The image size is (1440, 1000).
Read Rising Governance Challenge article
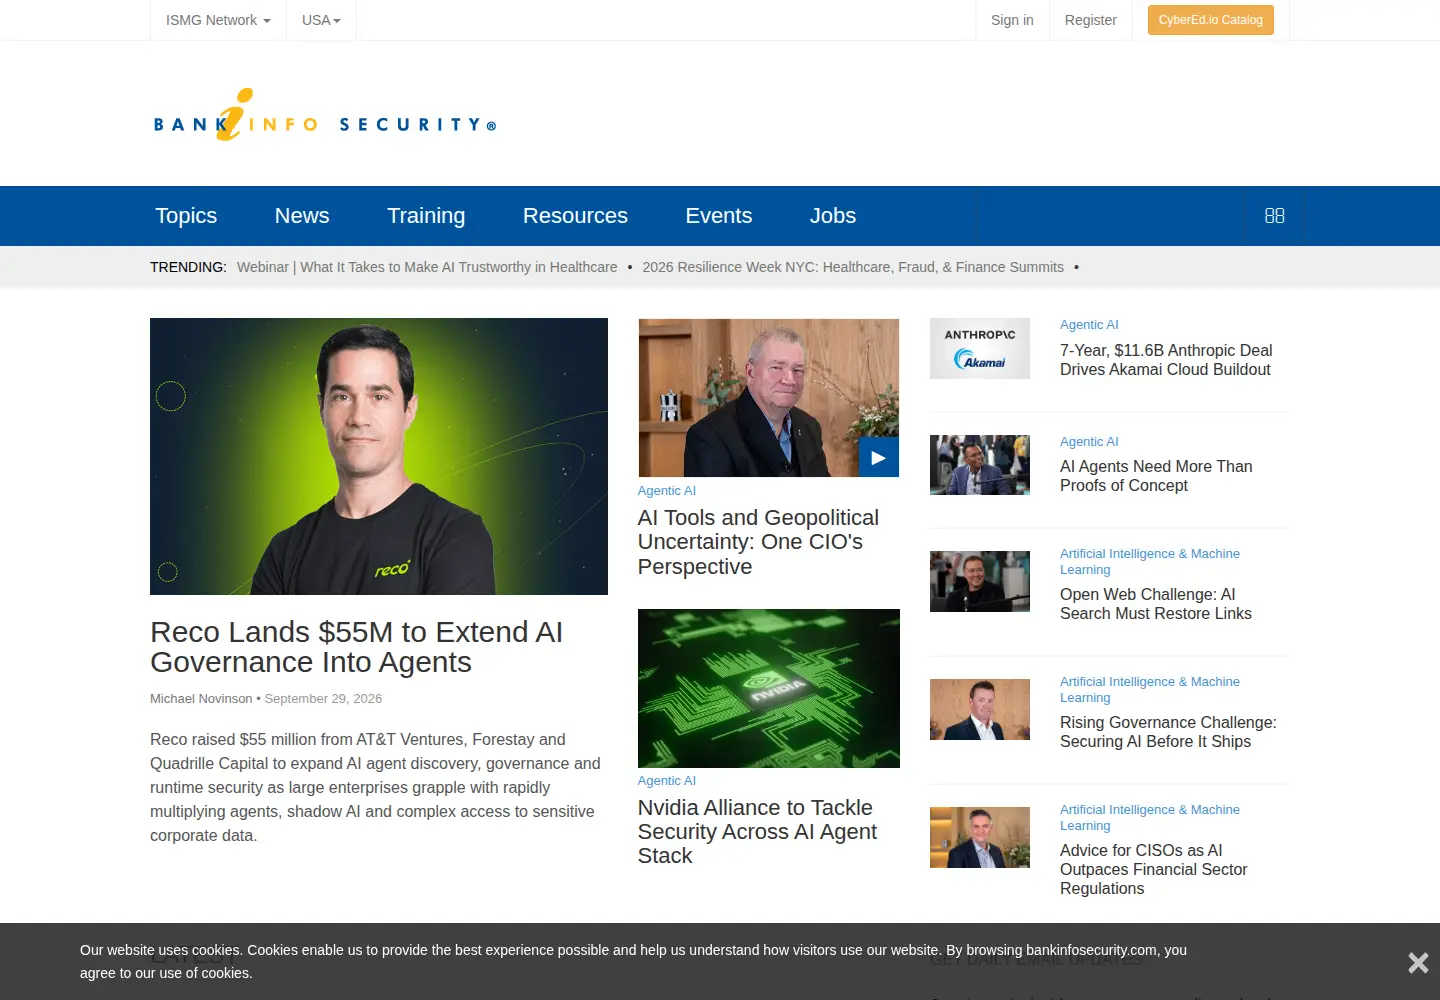click(1168, 732)
